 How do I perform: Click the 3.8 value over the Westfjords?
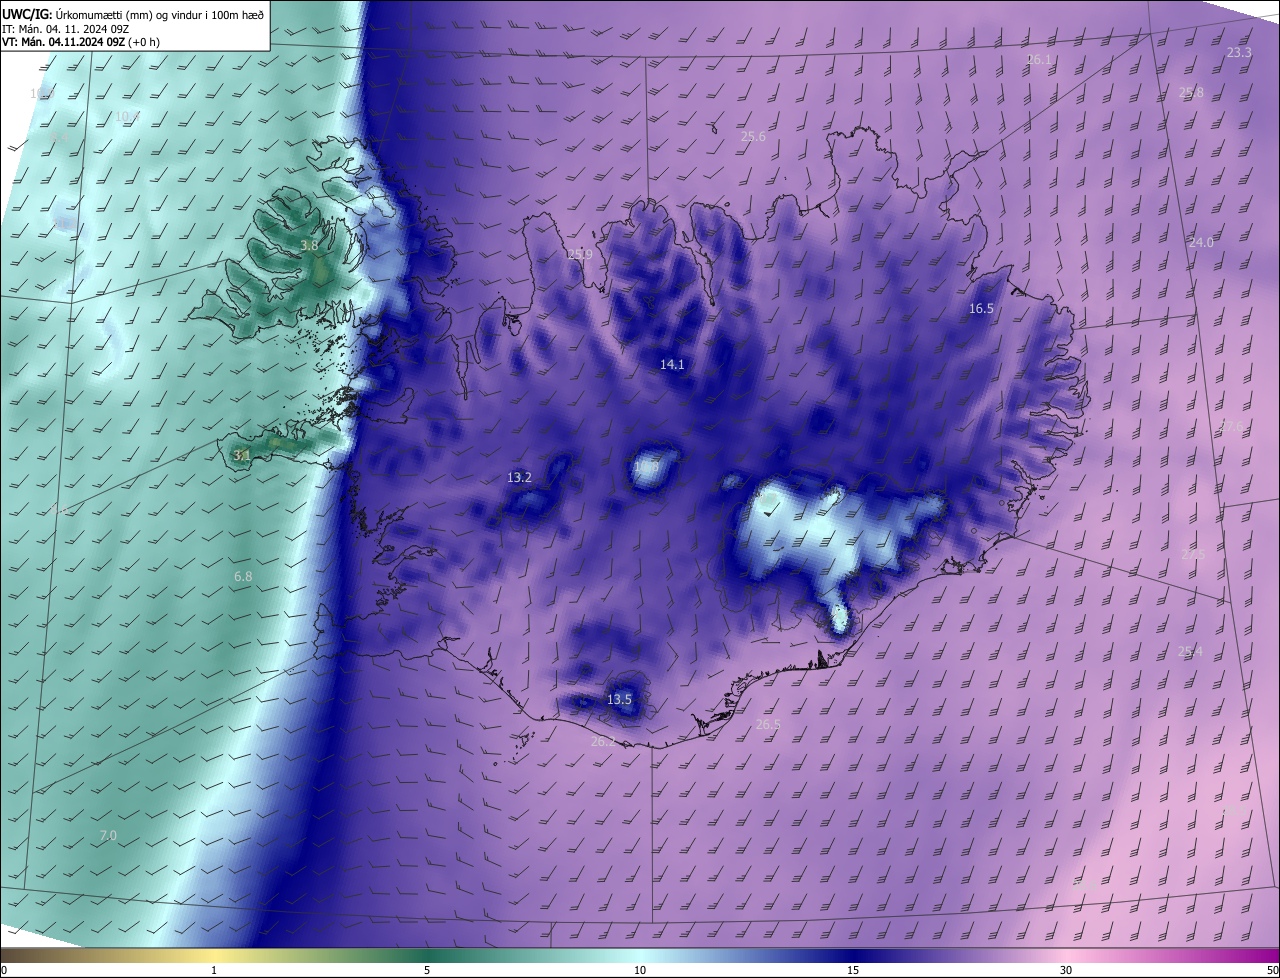tap(310, 245)
